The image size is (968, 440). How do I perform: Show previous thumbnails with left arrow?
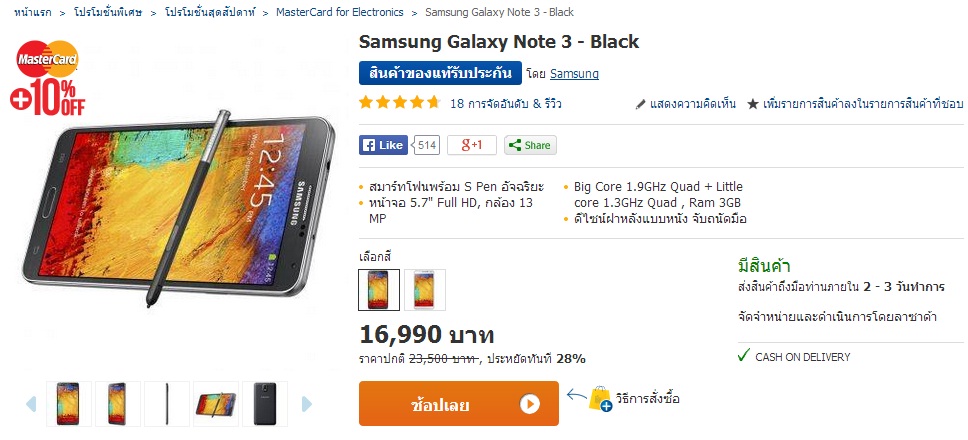[x=31, y=404]
